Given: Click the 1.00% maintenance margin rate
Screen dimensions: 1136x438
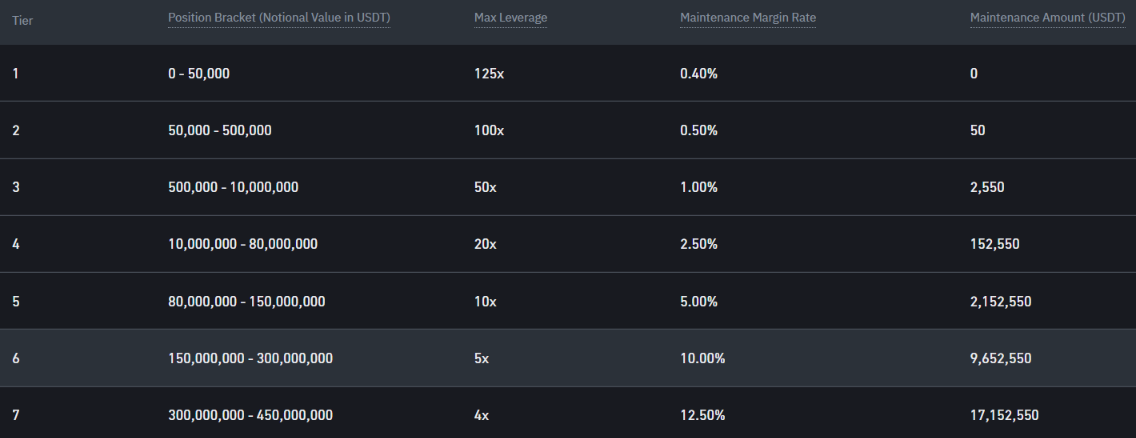Looking at the screenshot, I should pos(699,187).
